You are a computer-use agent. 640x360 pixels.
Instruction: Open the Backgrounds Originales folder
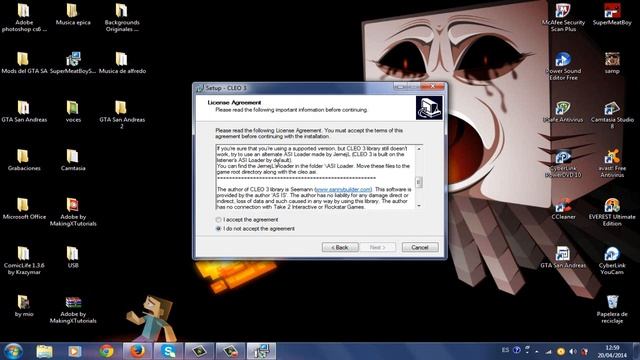pos(122,17)
